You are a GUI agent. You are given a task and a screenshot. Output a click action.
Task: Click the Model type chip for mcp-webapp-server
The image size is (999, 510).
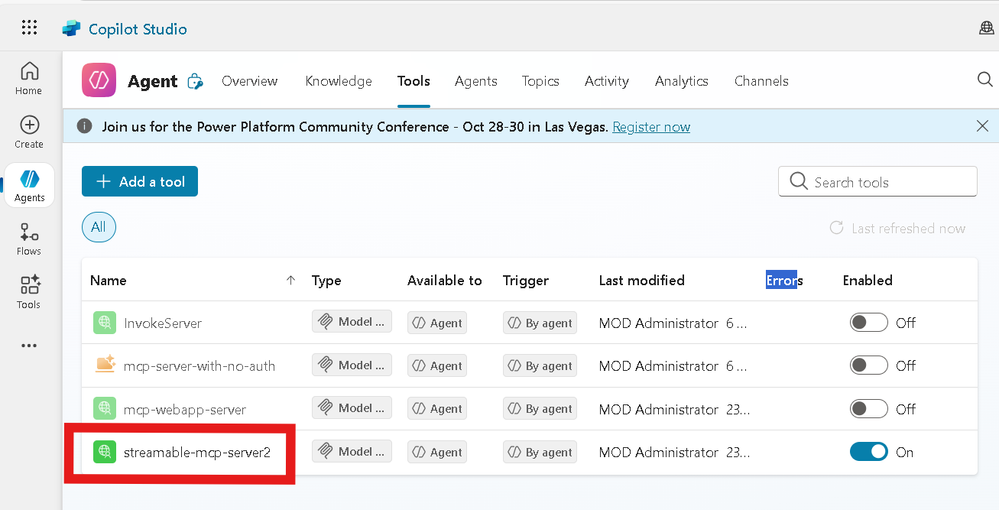pos(352,408)
